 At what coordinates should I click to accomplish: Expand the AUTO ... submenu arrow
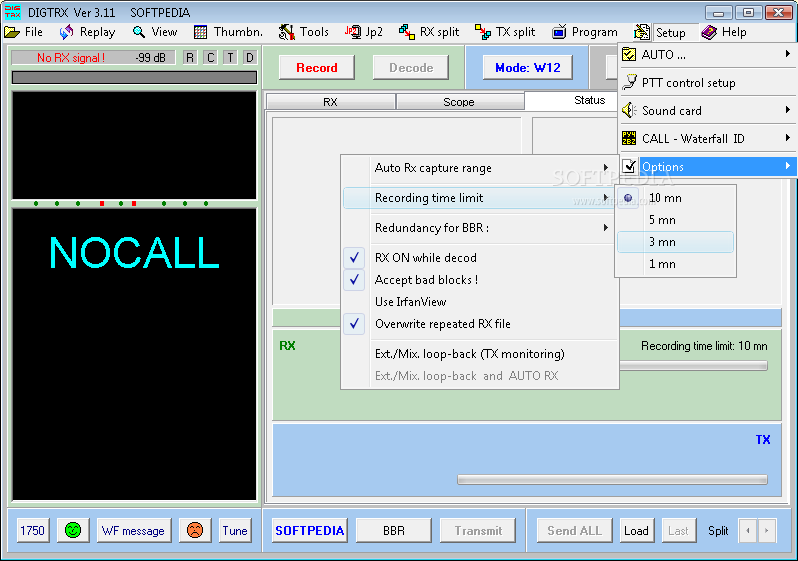pyautogui.click(x=787, y=54)
